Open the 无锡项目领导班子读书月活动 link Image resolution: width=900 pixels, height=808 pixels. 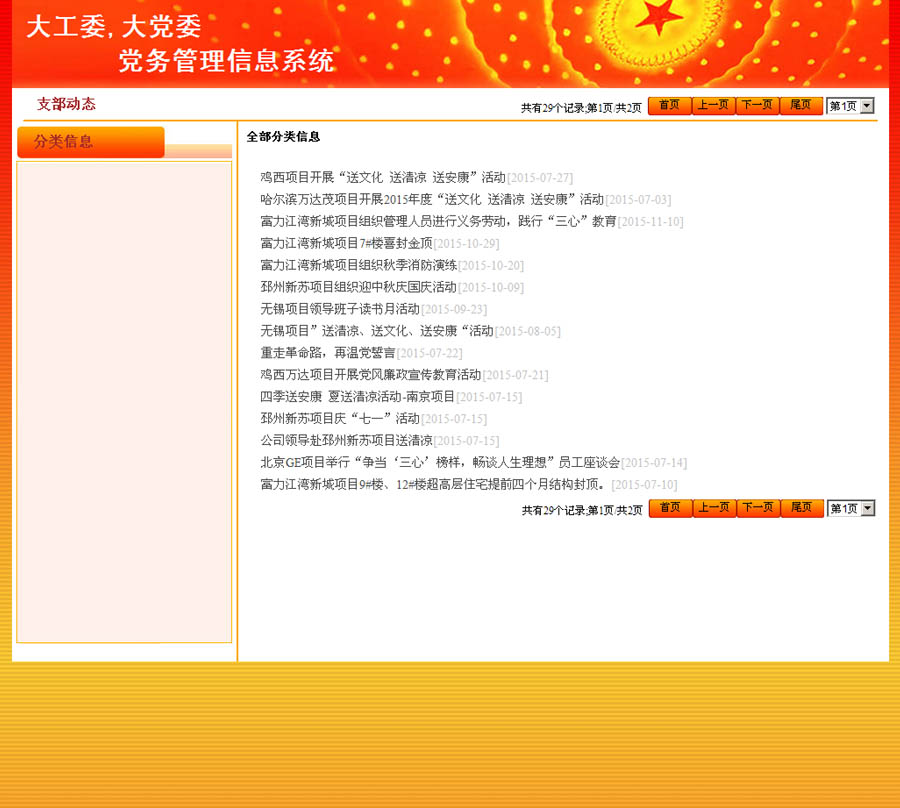tap(340, 309)
